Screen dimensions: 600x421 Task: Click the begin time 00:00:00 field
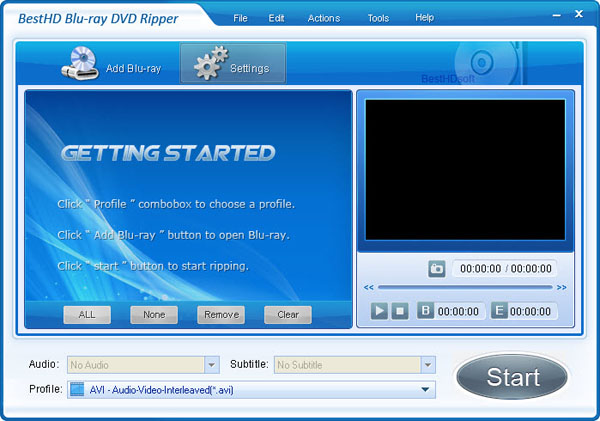(458, 311)
